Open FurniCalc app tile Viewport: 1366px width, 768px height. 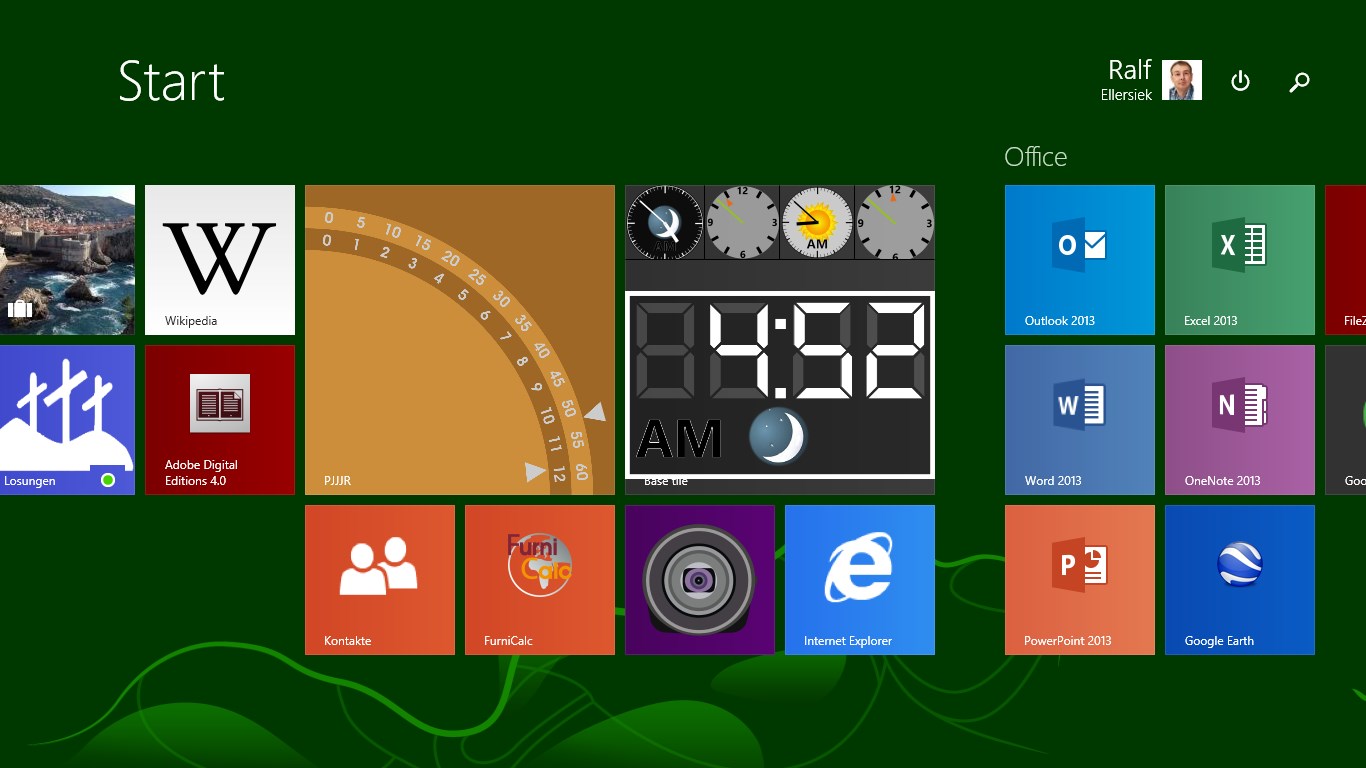pyautogui.click(x=539, y=579)
